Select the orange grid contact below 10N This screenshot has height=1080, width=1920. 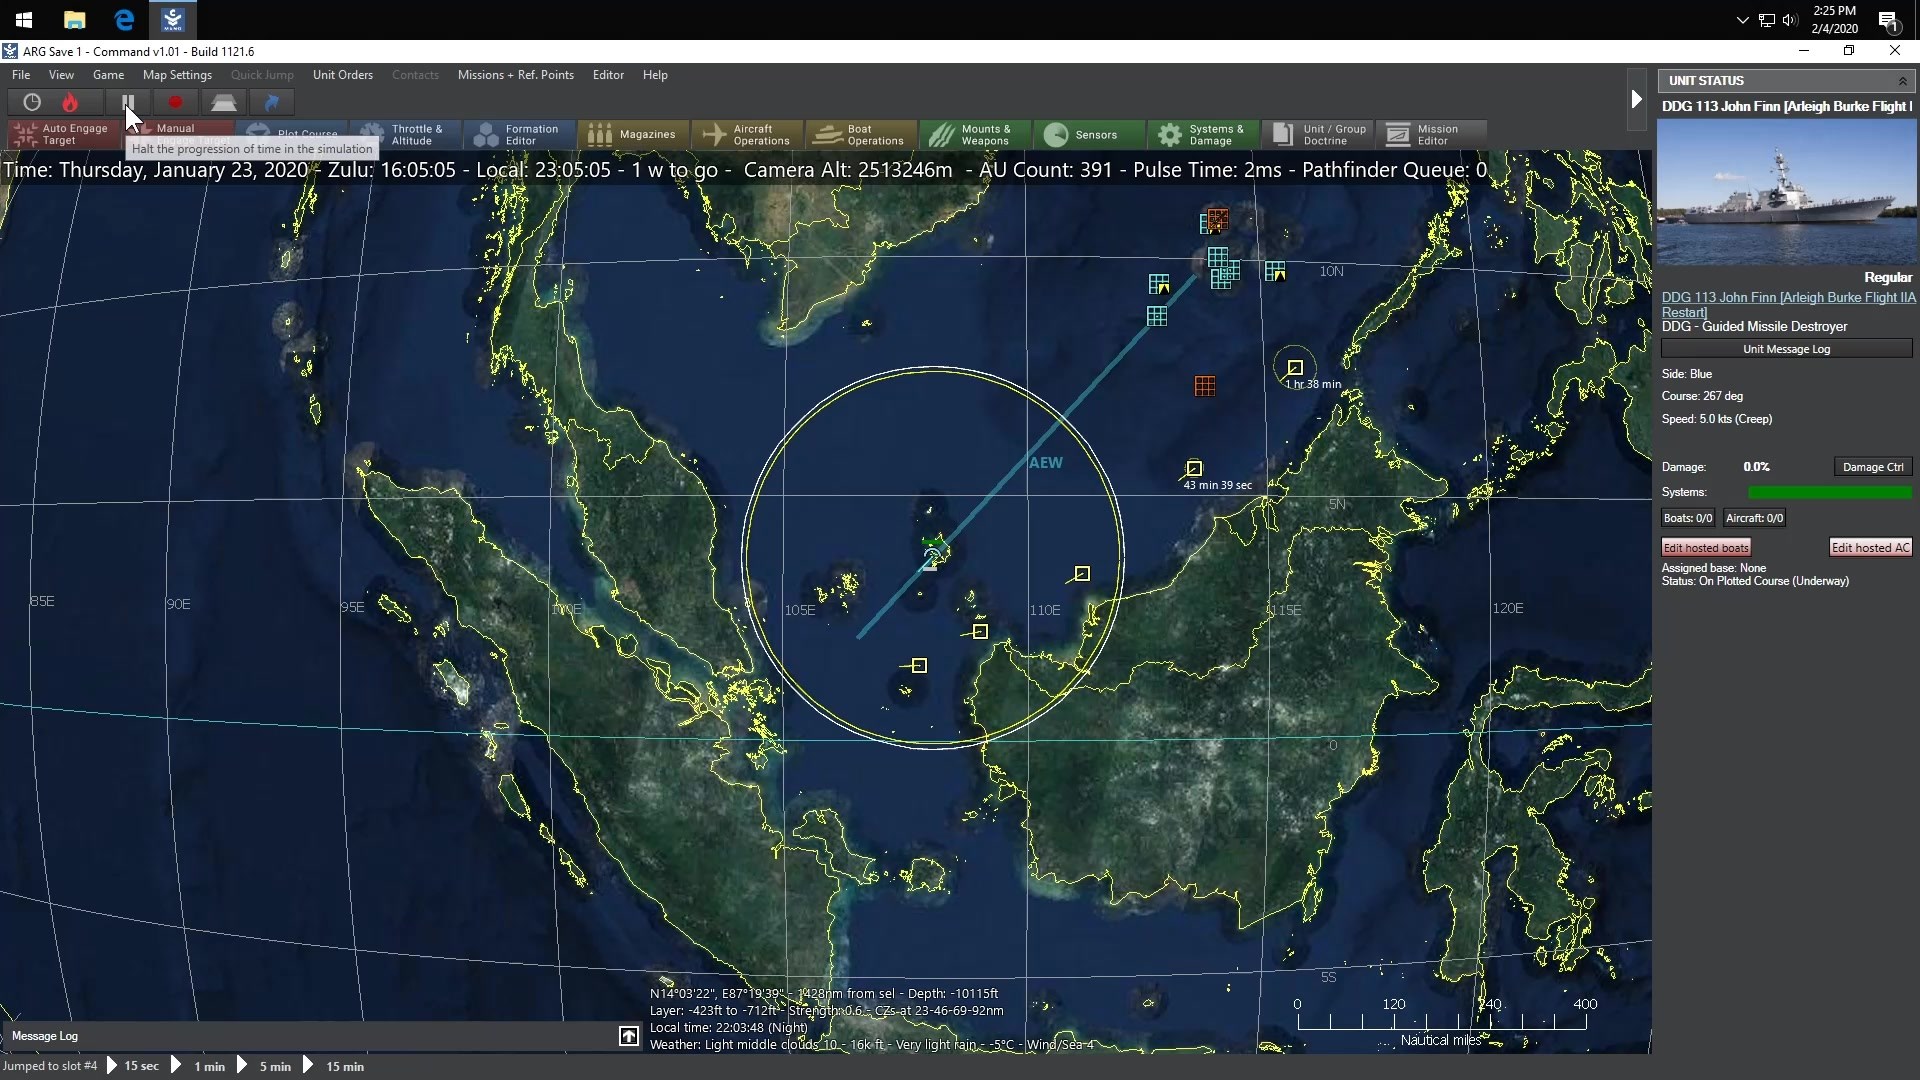[1205, 386]
